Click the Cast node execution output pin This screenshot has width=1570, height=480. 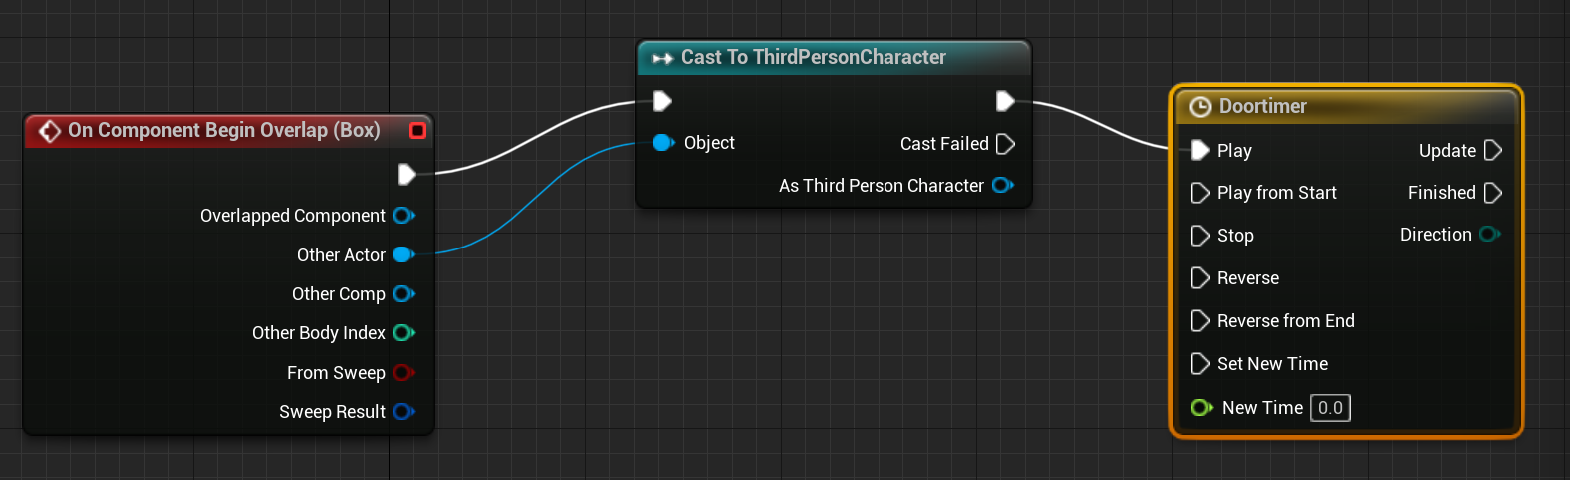tap(1006, 101)
